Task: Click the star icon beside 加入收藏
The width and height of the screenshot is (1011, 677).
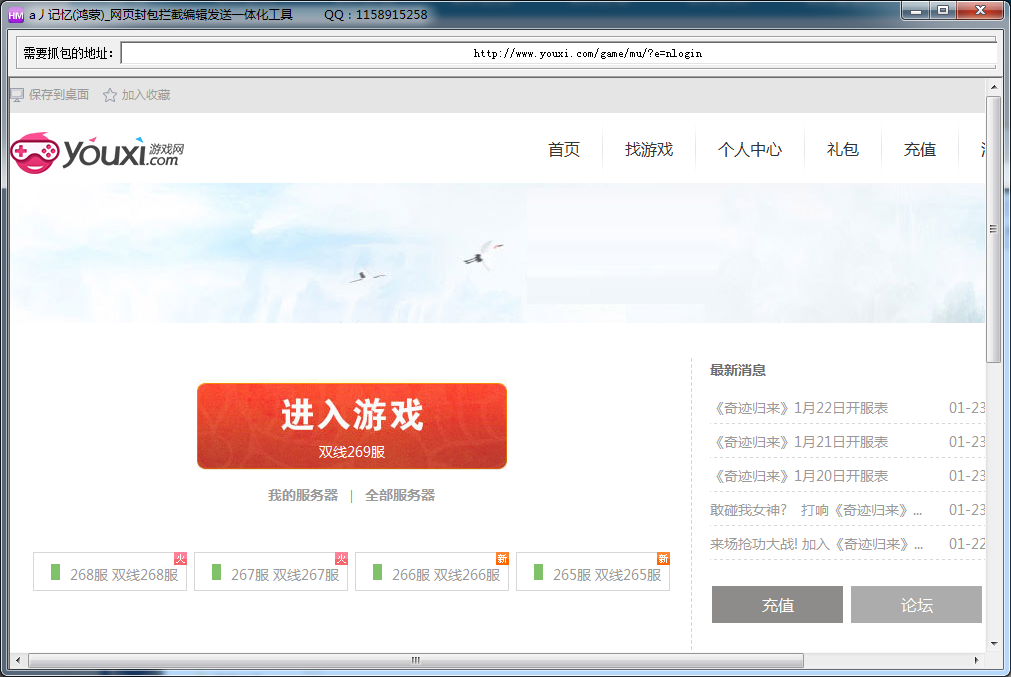Action: pyautogui.click(x=109, y=93)
